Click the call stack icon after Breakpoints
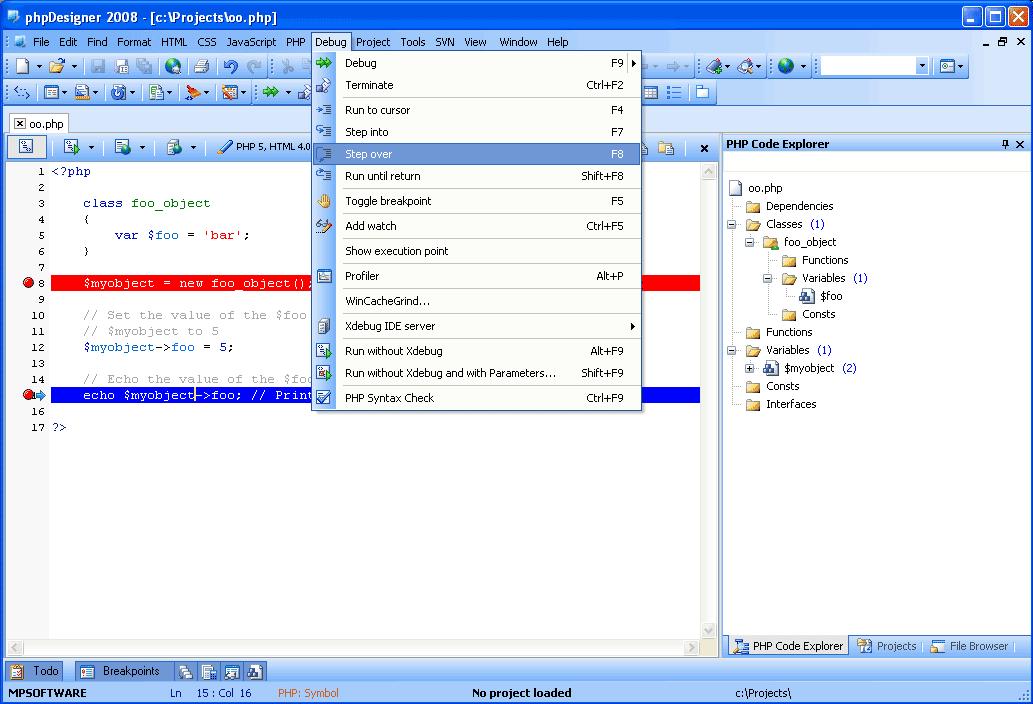Image resolution: width=1033 pixels, height=704 pixels. coord(186,671)
